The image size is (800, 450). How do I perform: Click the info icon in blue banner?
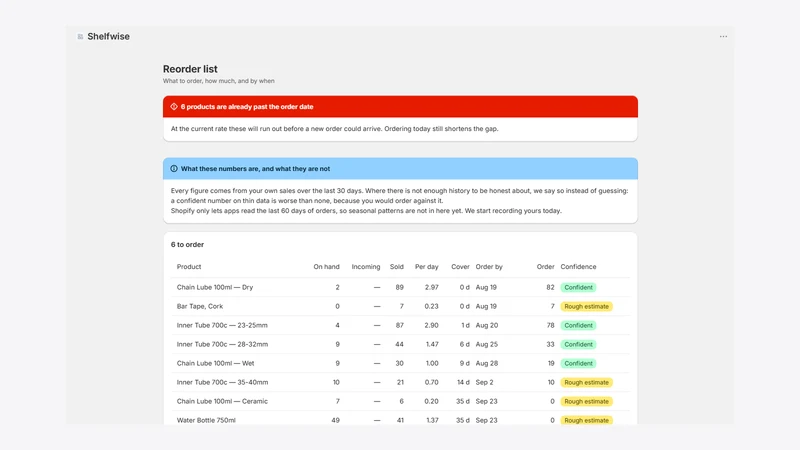(174, 168)
